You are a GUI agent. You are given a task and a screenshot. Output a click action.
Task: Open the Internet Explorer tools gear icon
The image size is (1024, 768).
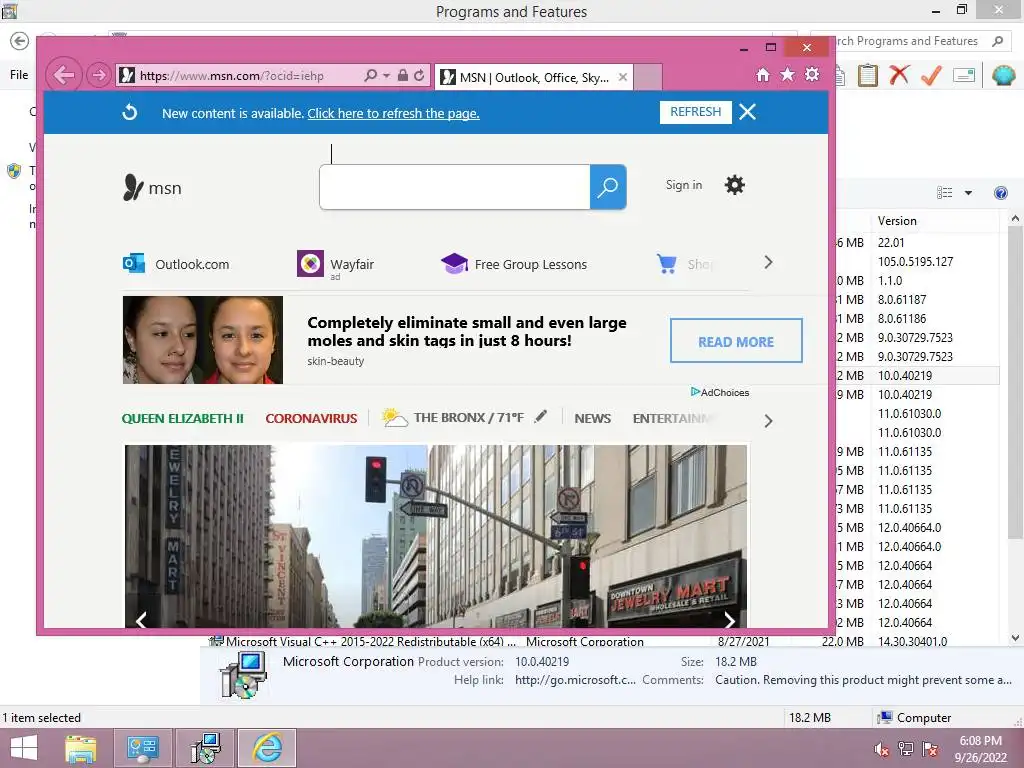point(812,74)
